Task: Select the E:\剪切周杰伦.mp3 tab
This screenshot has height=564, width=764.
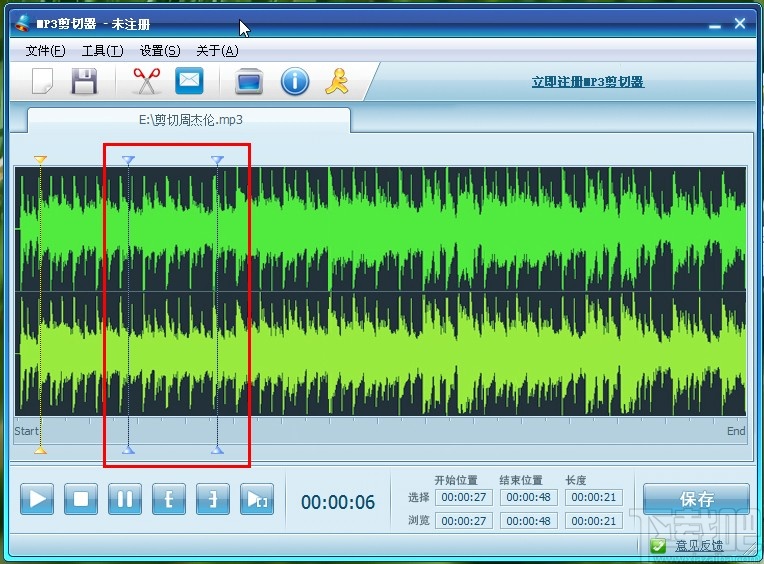Action: click(189, 120)
